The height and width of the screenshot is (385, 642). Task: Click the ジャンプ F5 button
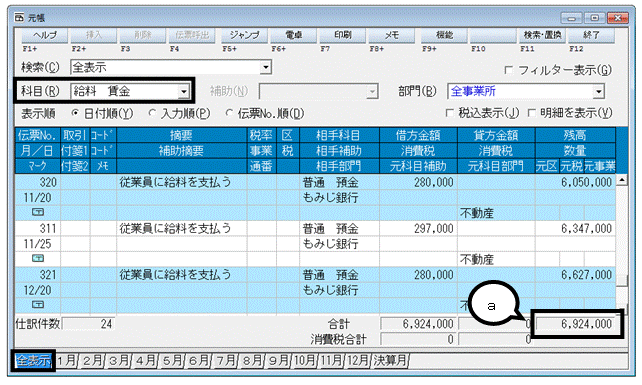(x=244, y=36)
